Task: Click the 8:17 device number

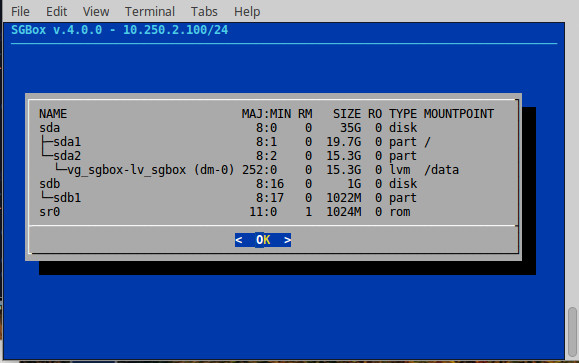Action: [270, 198]
